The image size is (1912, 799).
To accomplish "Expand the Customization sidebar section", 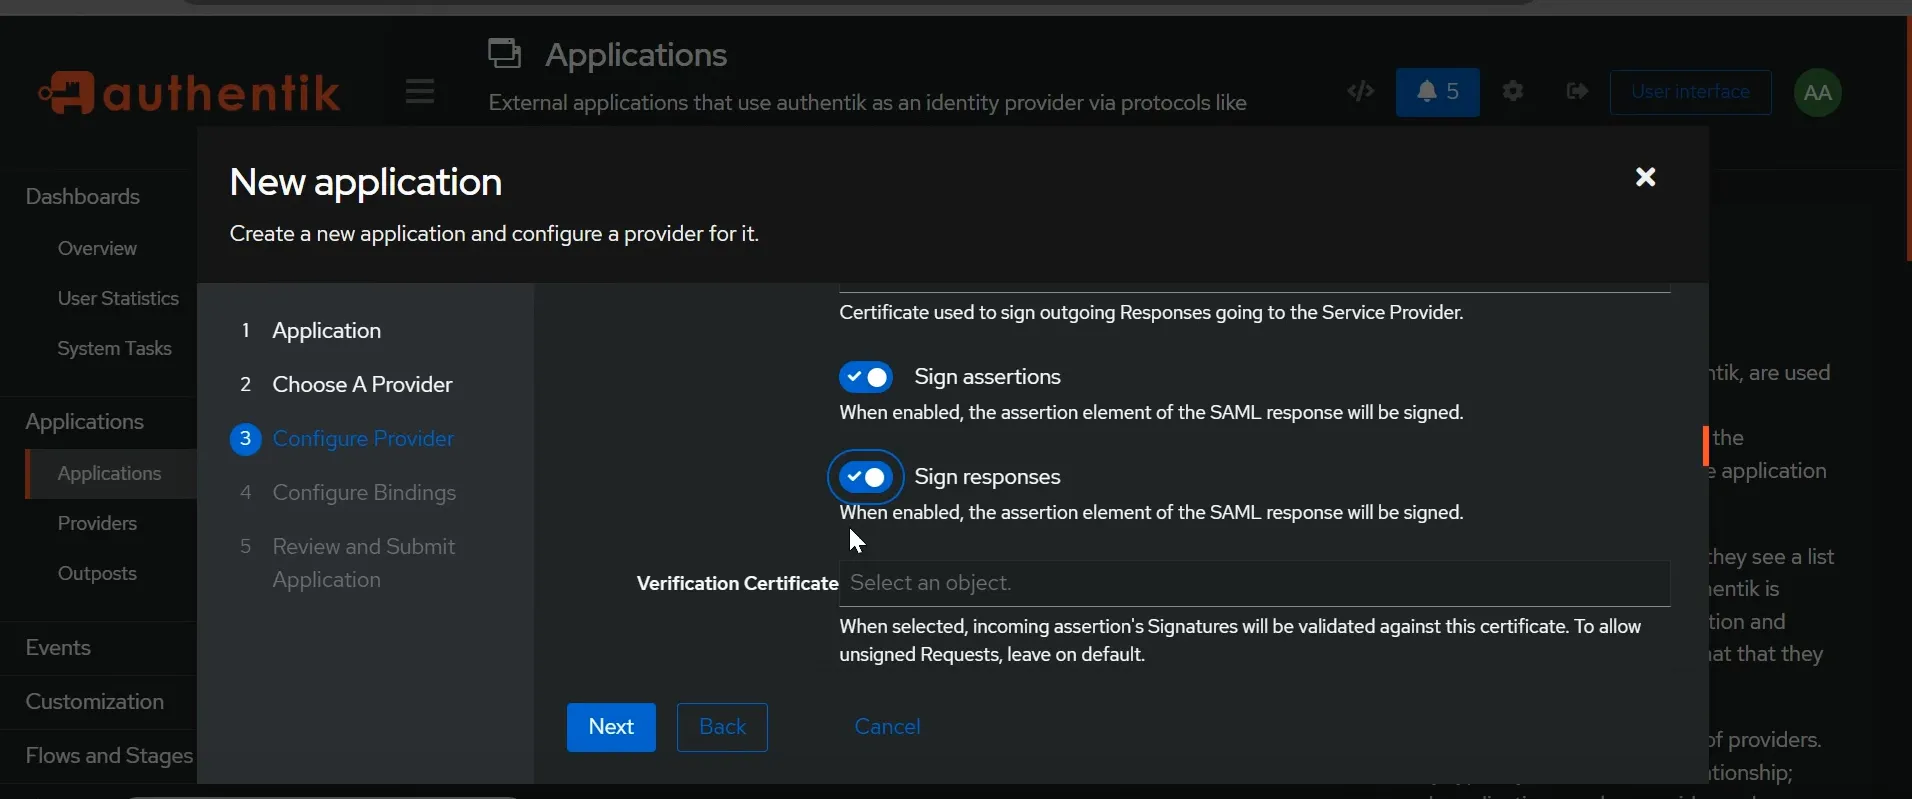I will 96,702.
